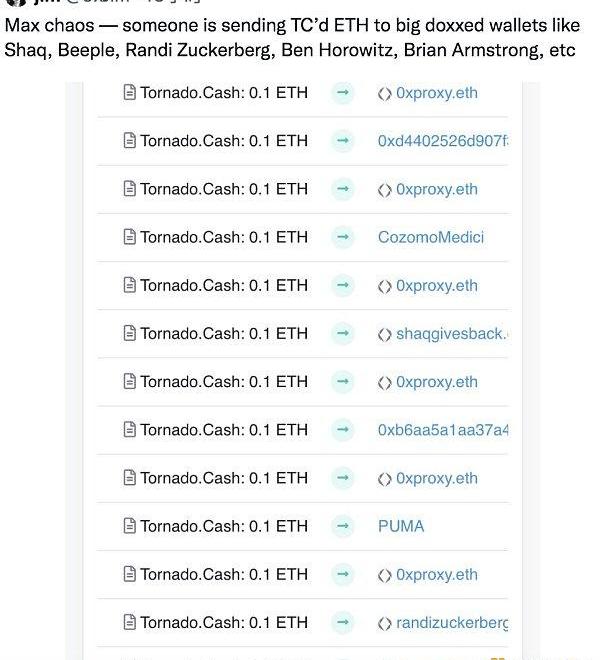Open the shaqgivesback address link
Screen dimensions: 600x660
(451, 334)
